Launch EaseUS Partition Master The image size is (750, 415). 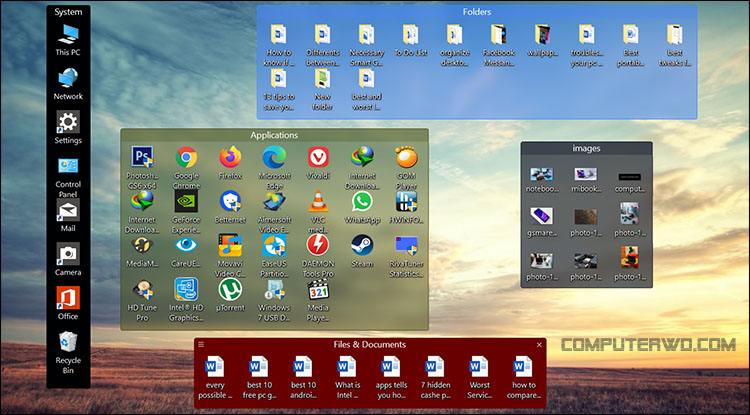274,245
